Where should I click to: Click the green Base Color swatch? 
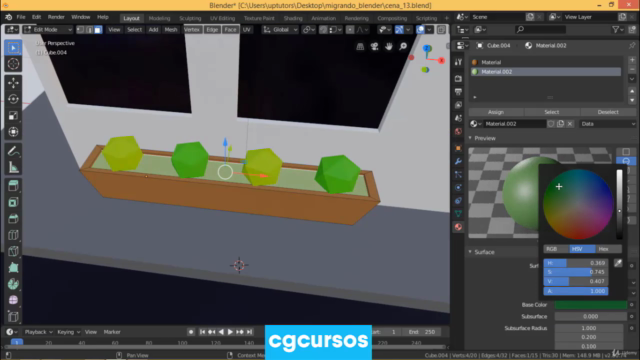click(591, 305)
